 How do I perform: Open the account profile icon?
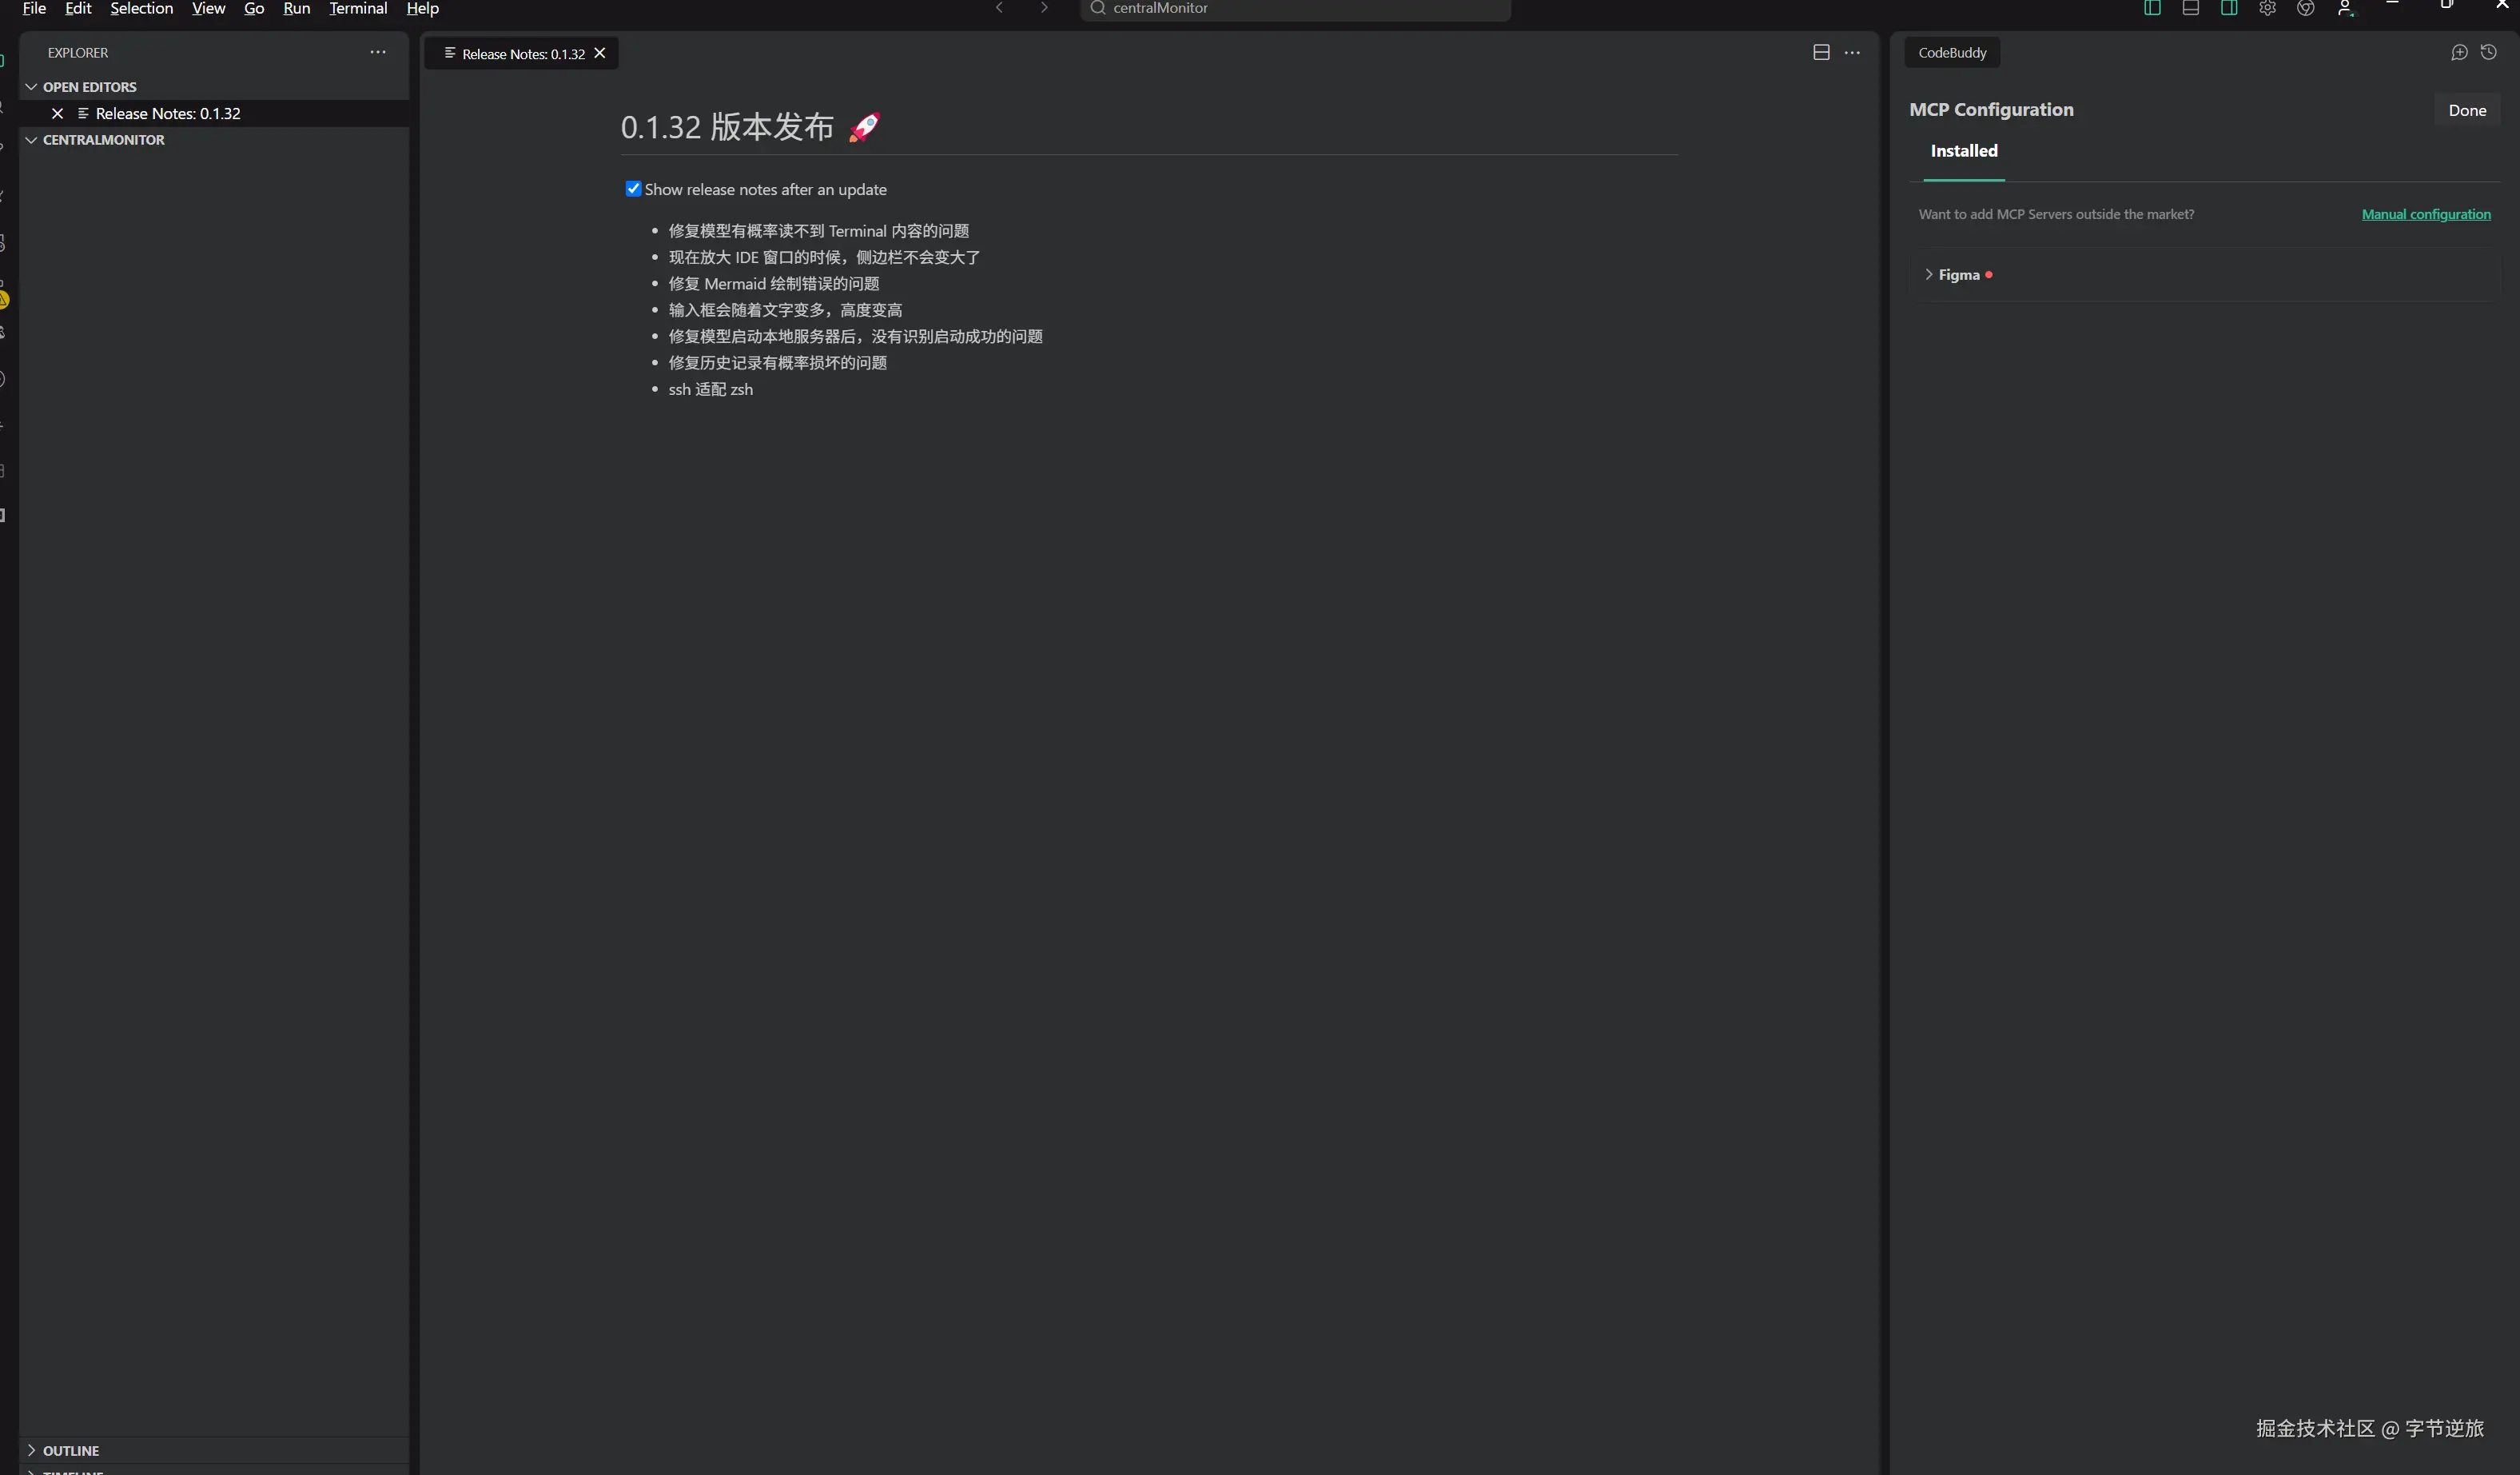point(2345,8)
